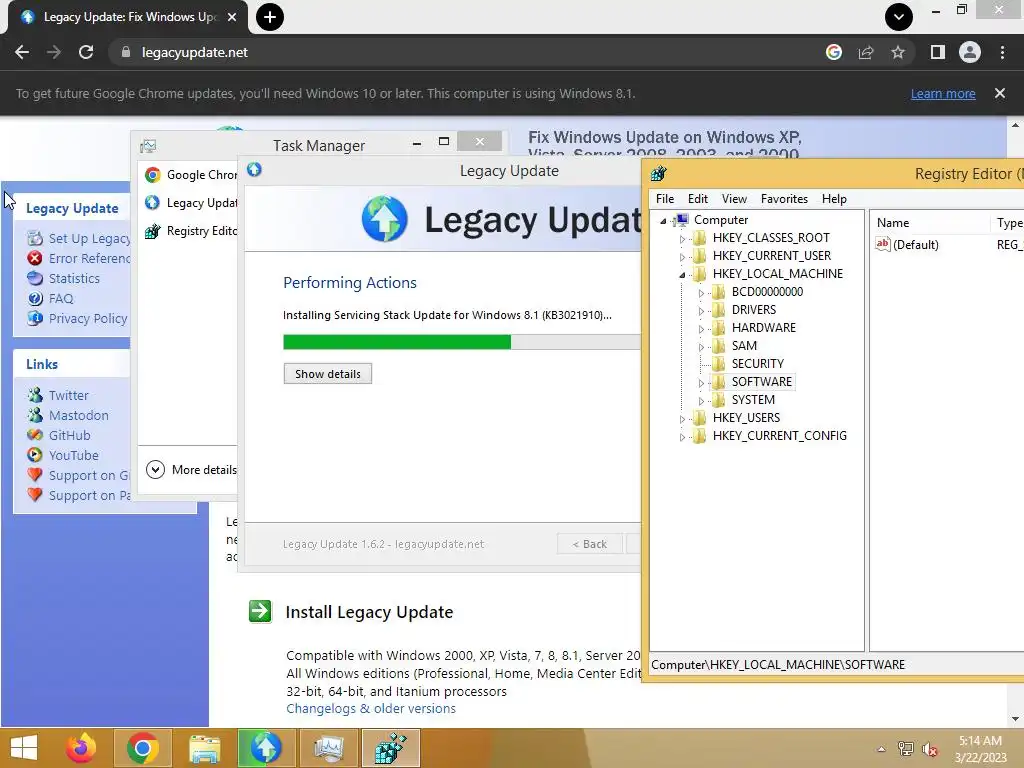Switch to Task Manager taskbar icon
The image size is (1024, 768).
(328, 748)
